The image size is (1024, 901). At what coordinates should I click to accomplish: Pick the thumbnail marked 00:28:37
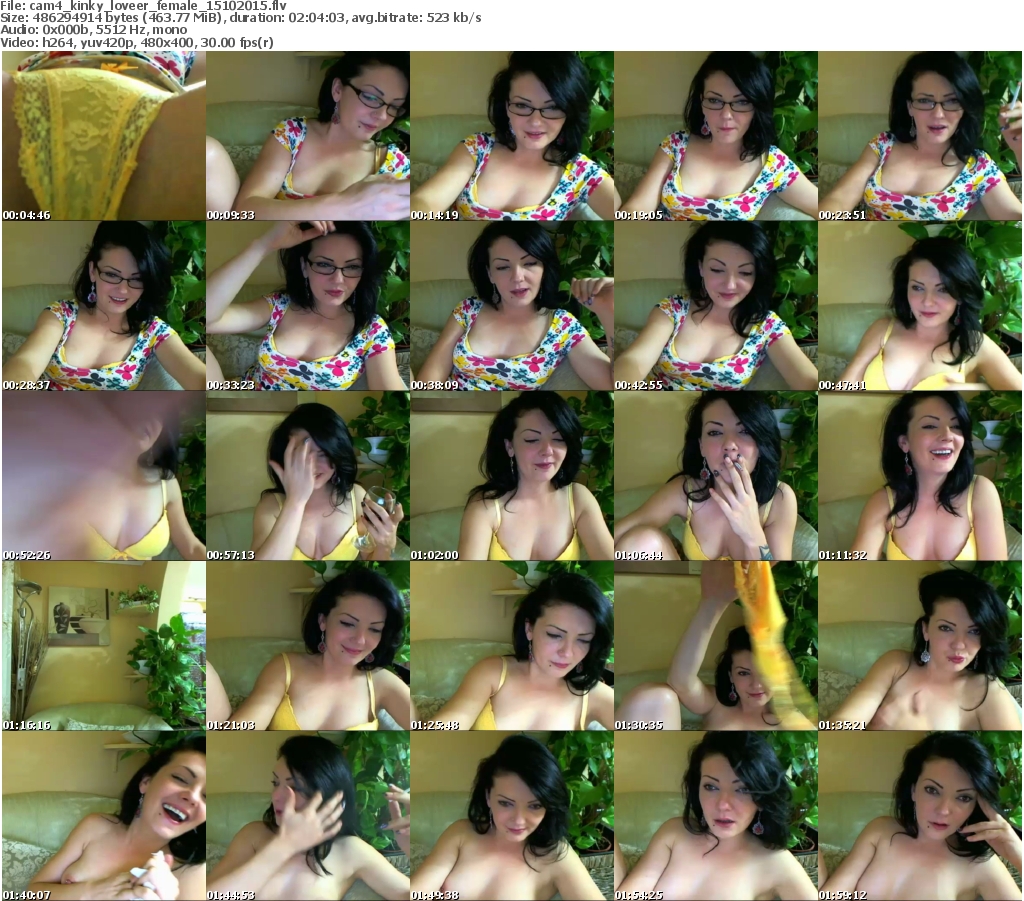click(104, 306)
